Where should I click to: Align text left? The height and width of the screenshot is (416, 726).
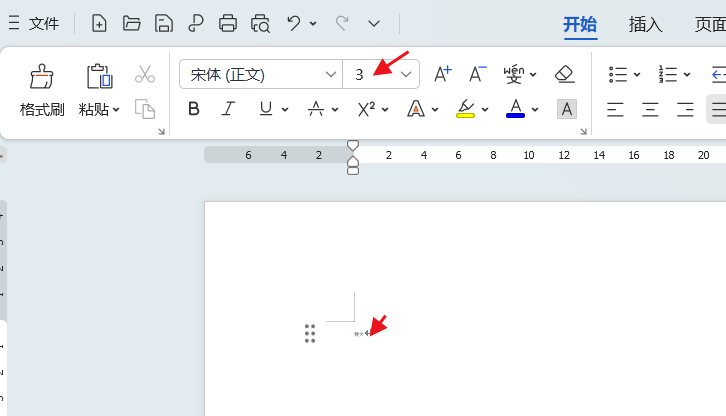click(615, 109)
